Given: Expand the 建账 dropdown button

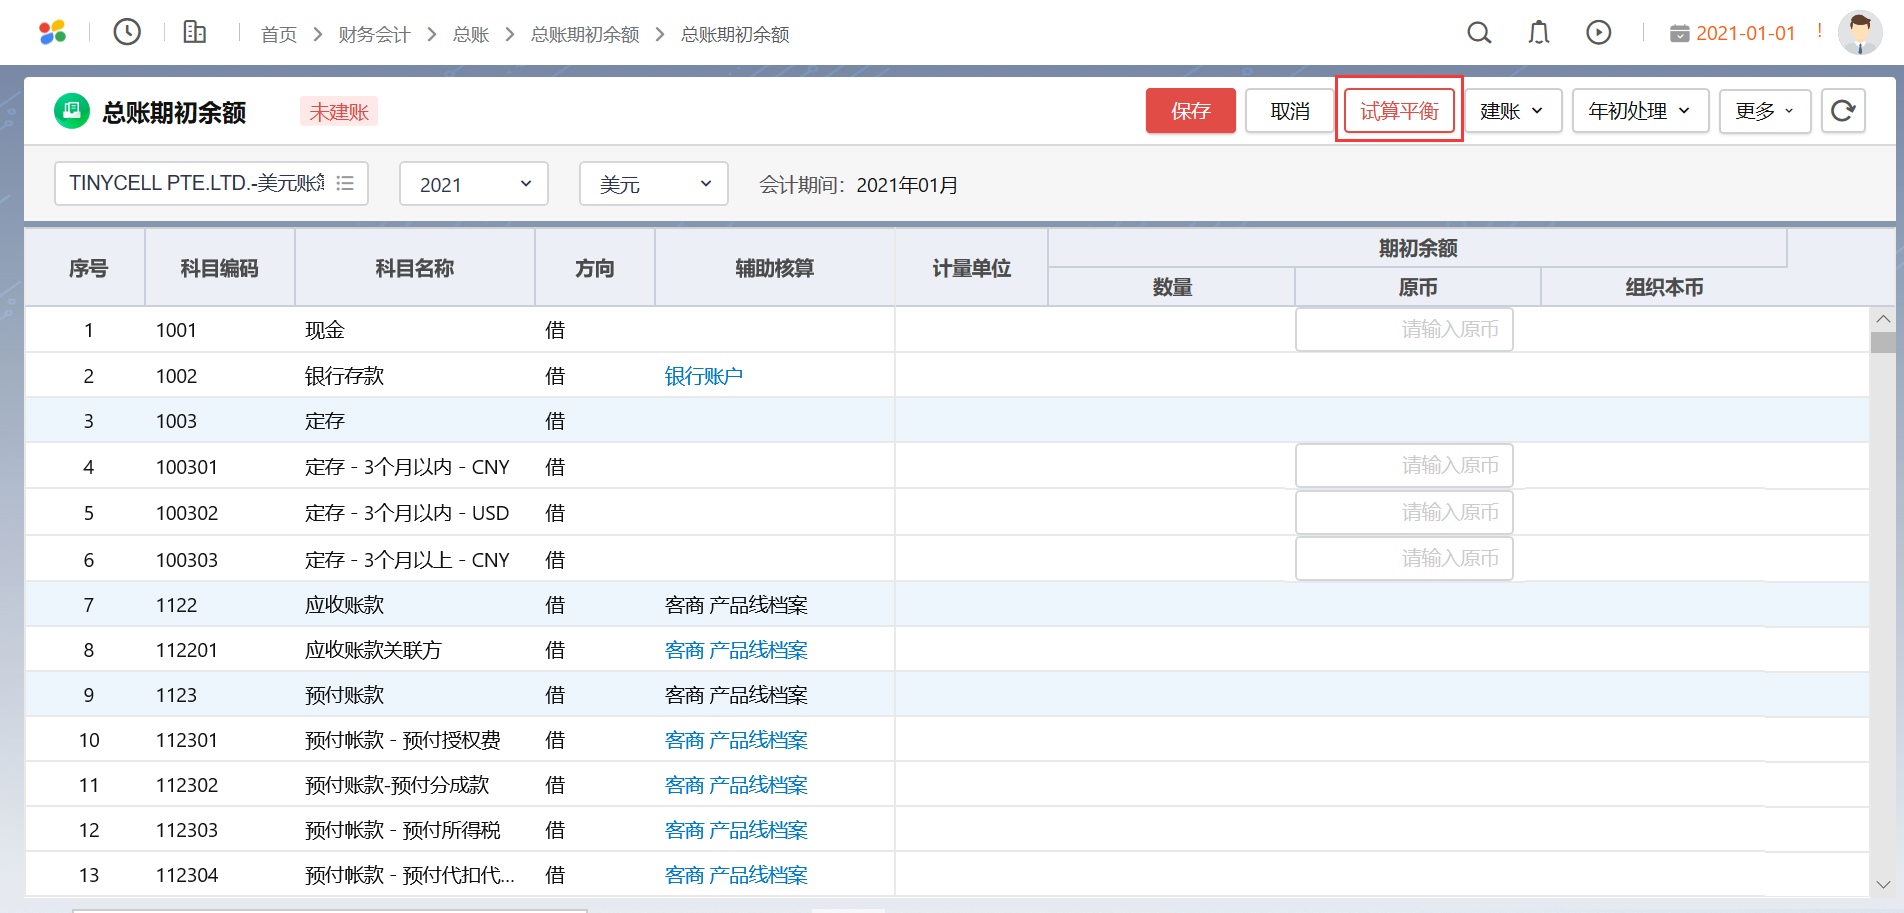Looking at the screenshot, I should (1512, 111).
